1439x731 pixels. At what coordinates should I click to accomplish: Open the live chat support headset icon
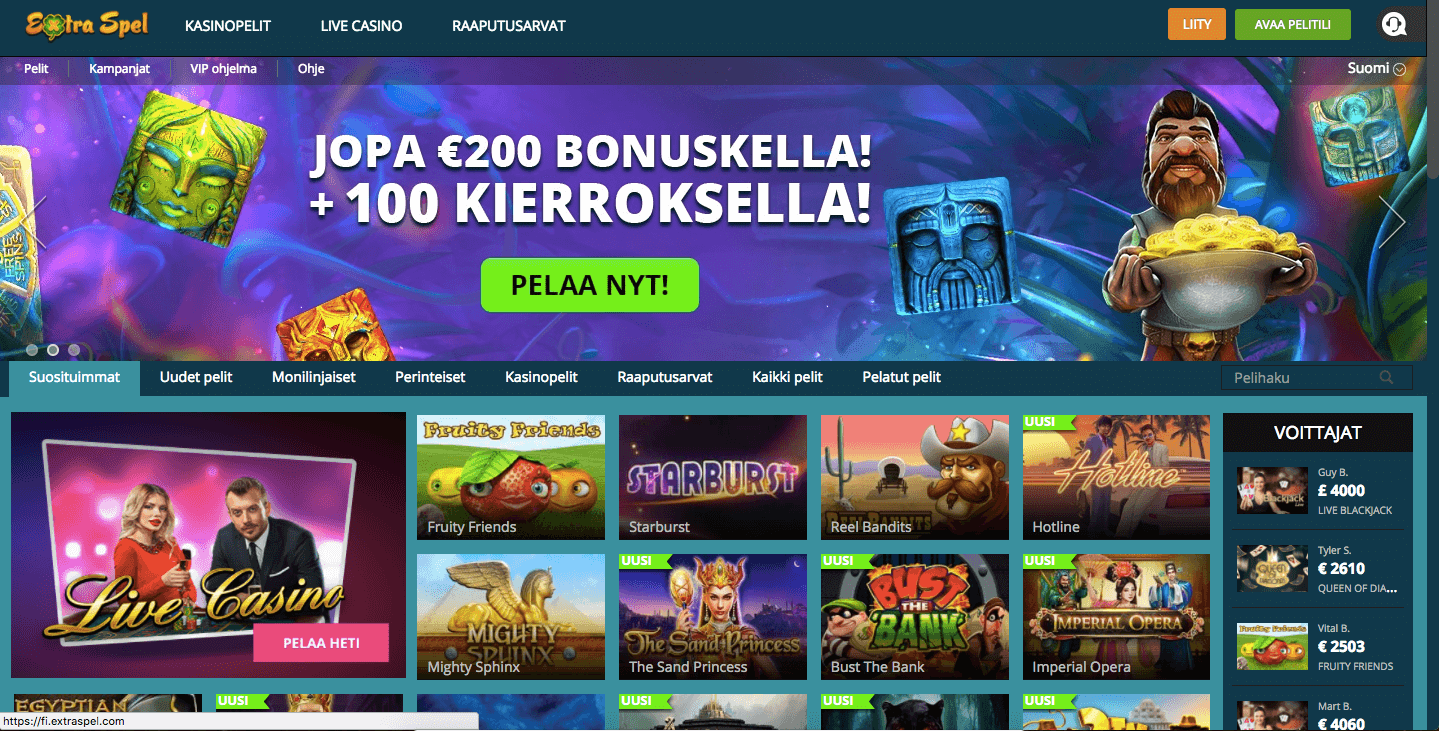click(x=1393, y=25)
